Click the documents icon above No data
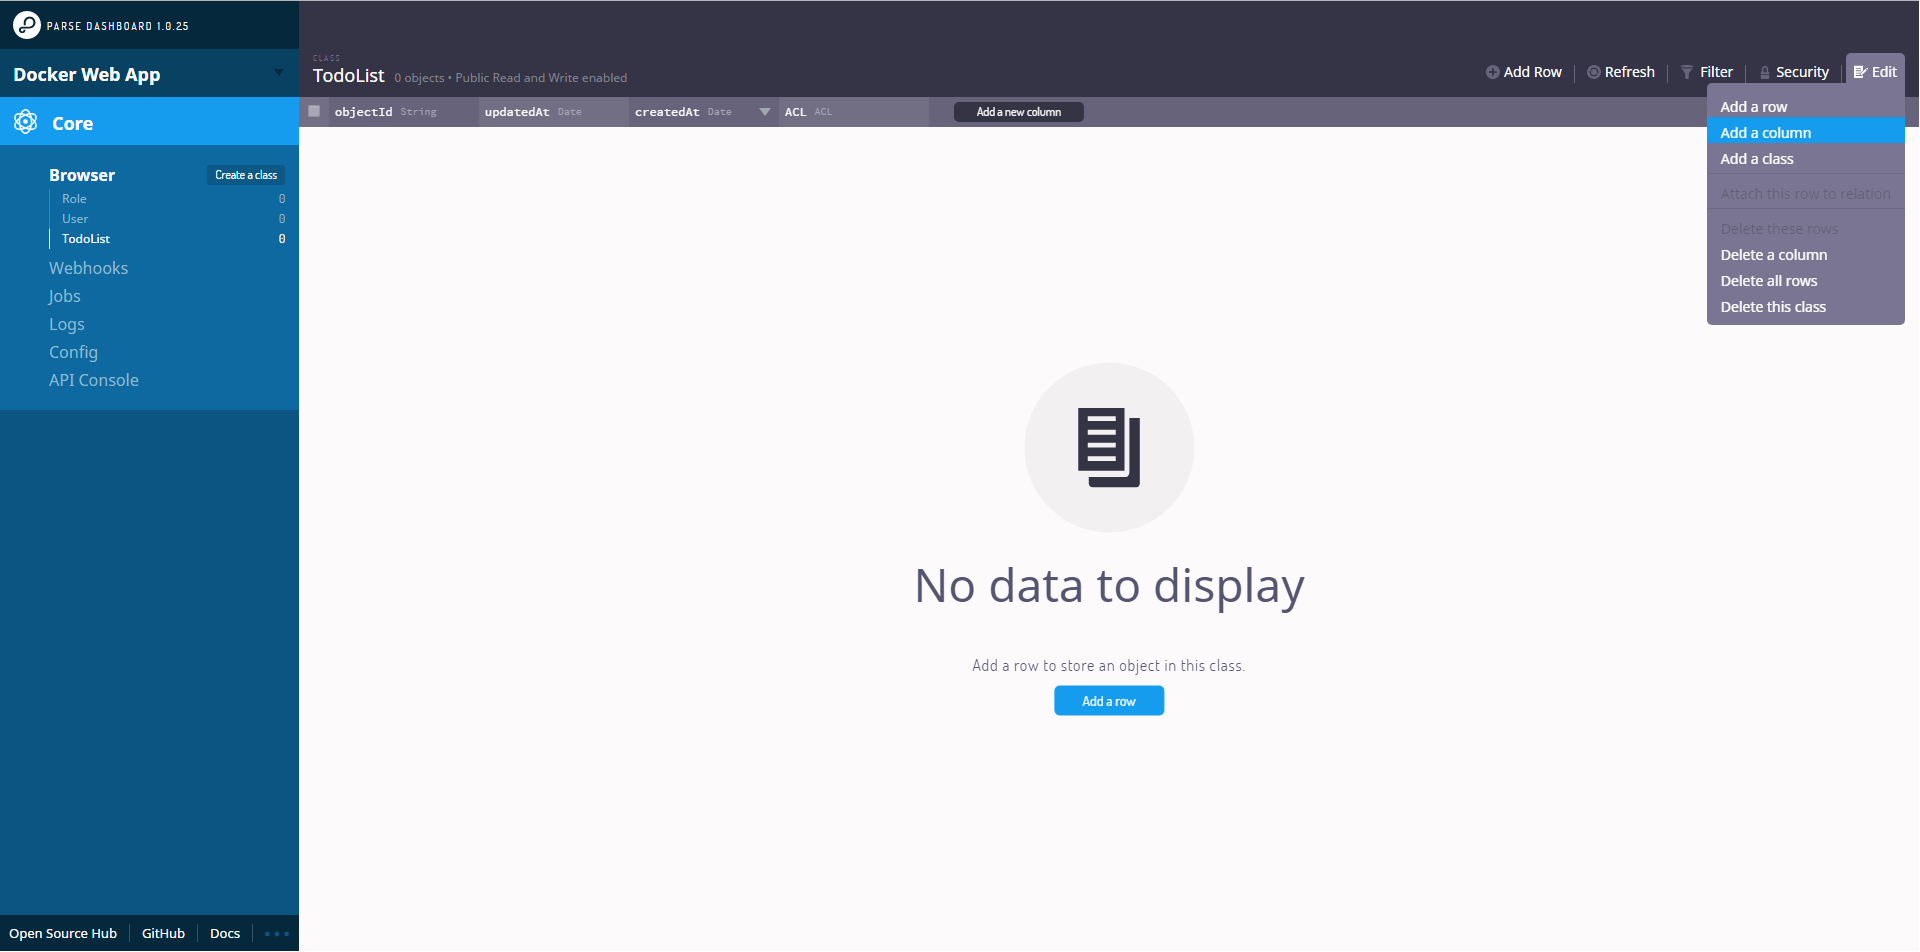1920x952 pixels. click(1109, 447)
